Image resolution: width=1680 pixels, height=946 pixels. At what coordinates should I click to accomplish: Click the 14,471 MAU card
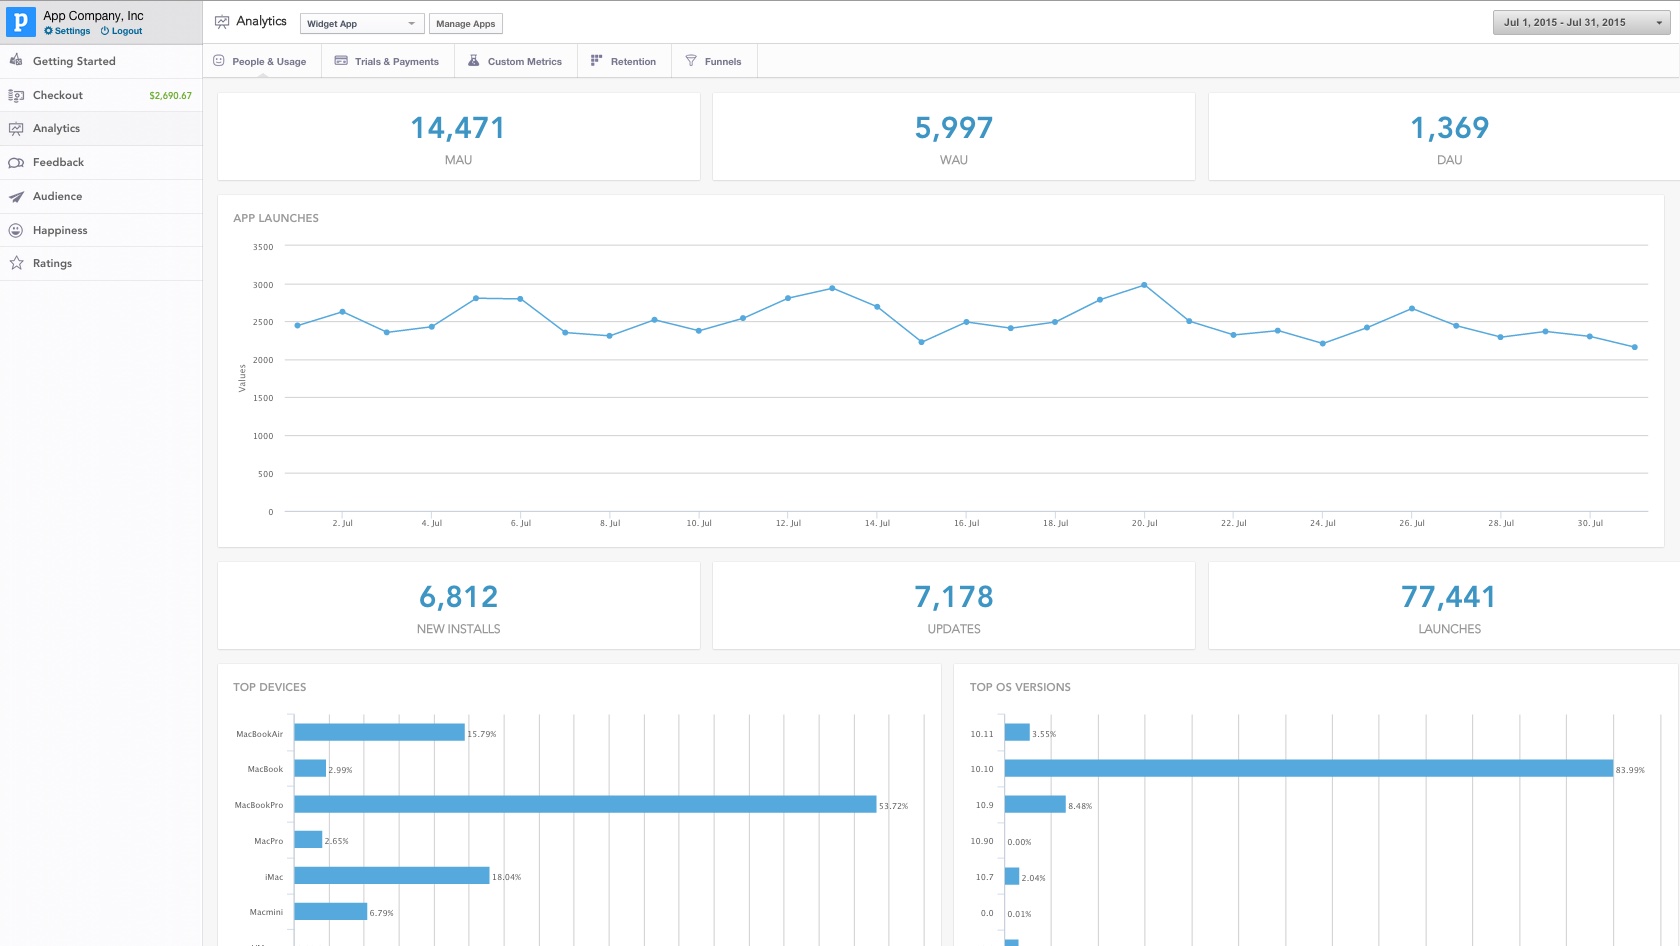pyautogui.click(x=459, y=137)
